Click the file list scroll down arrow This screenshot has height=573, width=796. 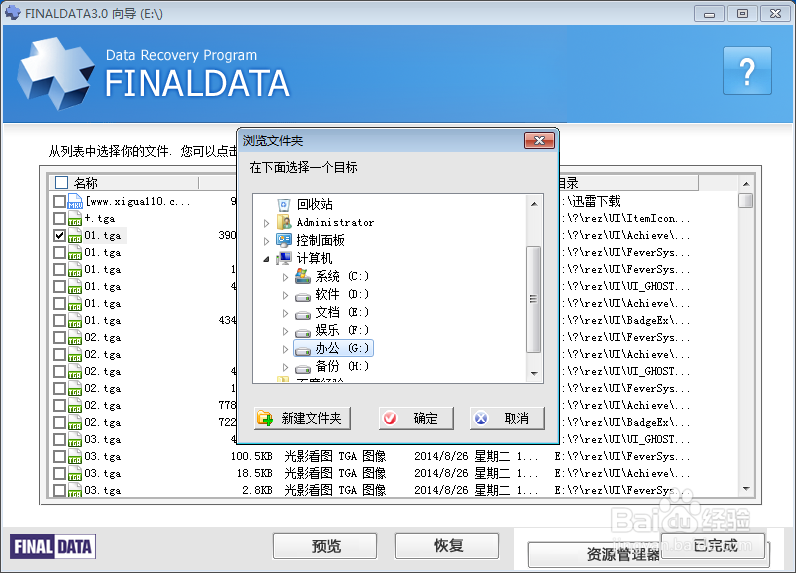746,489
